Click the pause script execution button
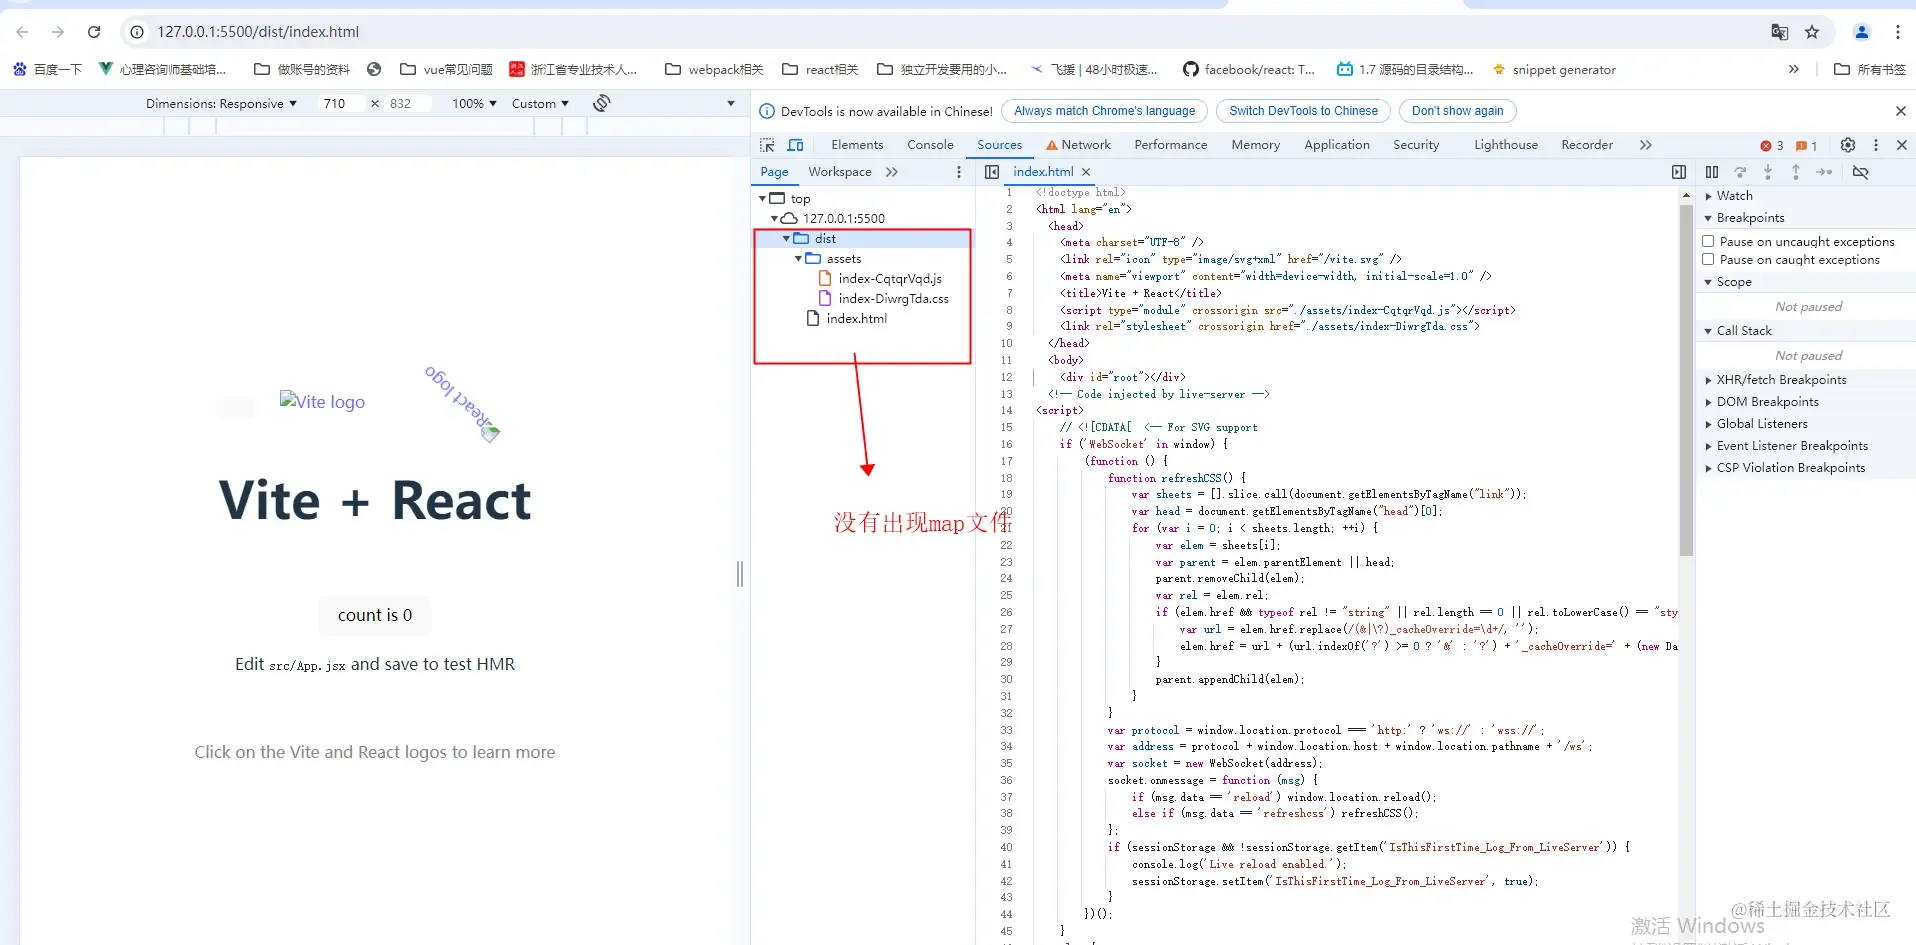1916x945 pixels. coord(1712,172)
